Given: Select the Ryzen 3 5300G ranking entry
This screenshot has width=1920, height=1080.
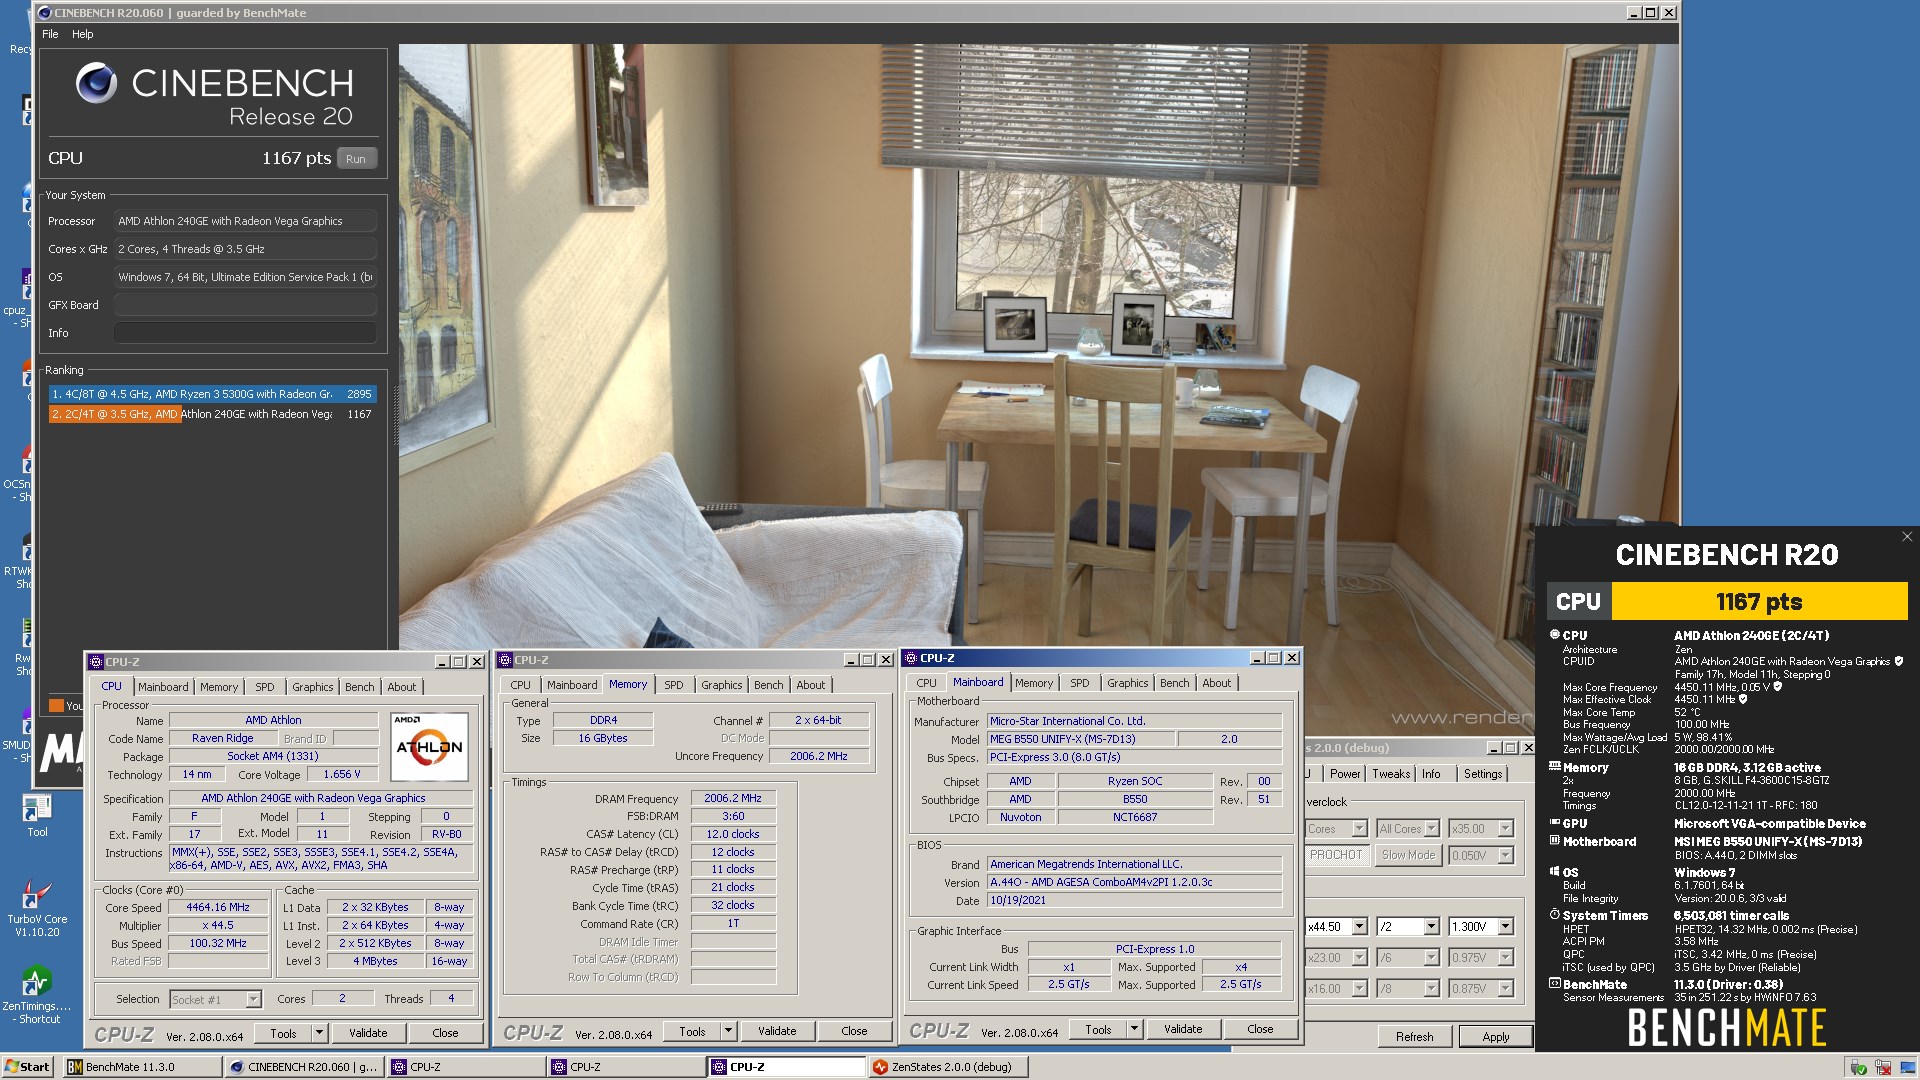Looking at the screenshot, I should 212,394.
